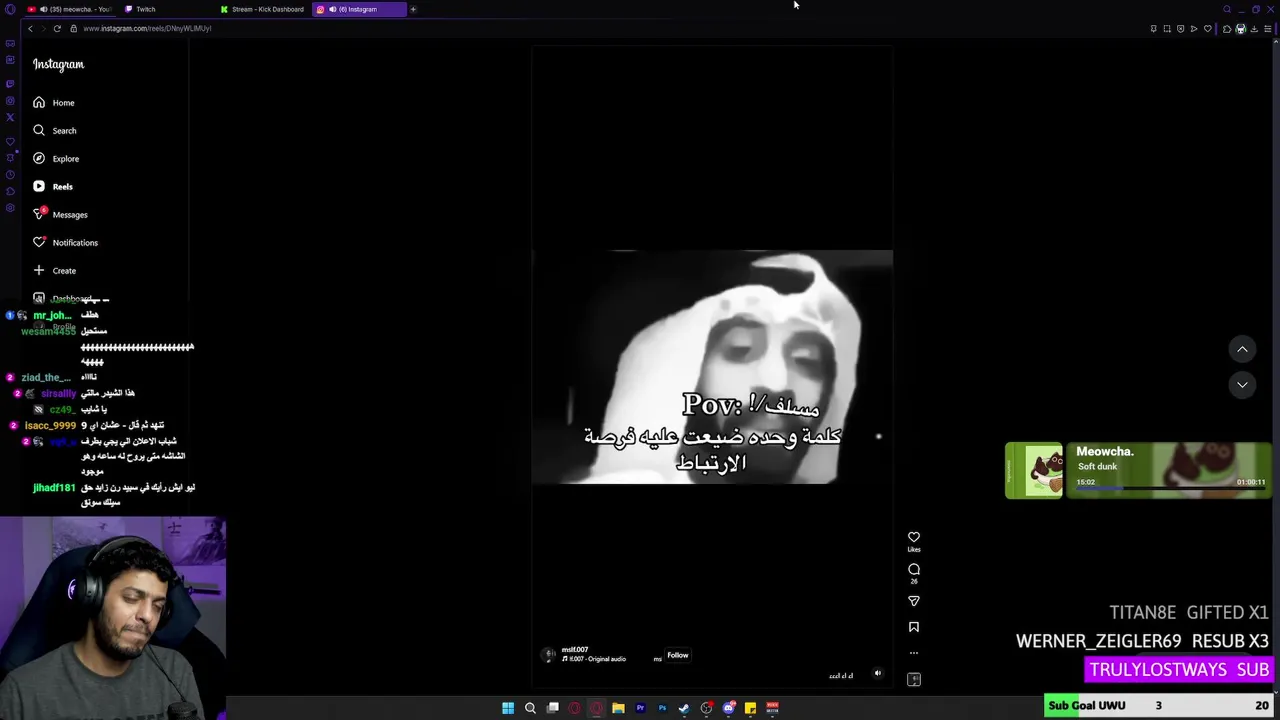Open the browser extensions cube icon

[1227, 28]
